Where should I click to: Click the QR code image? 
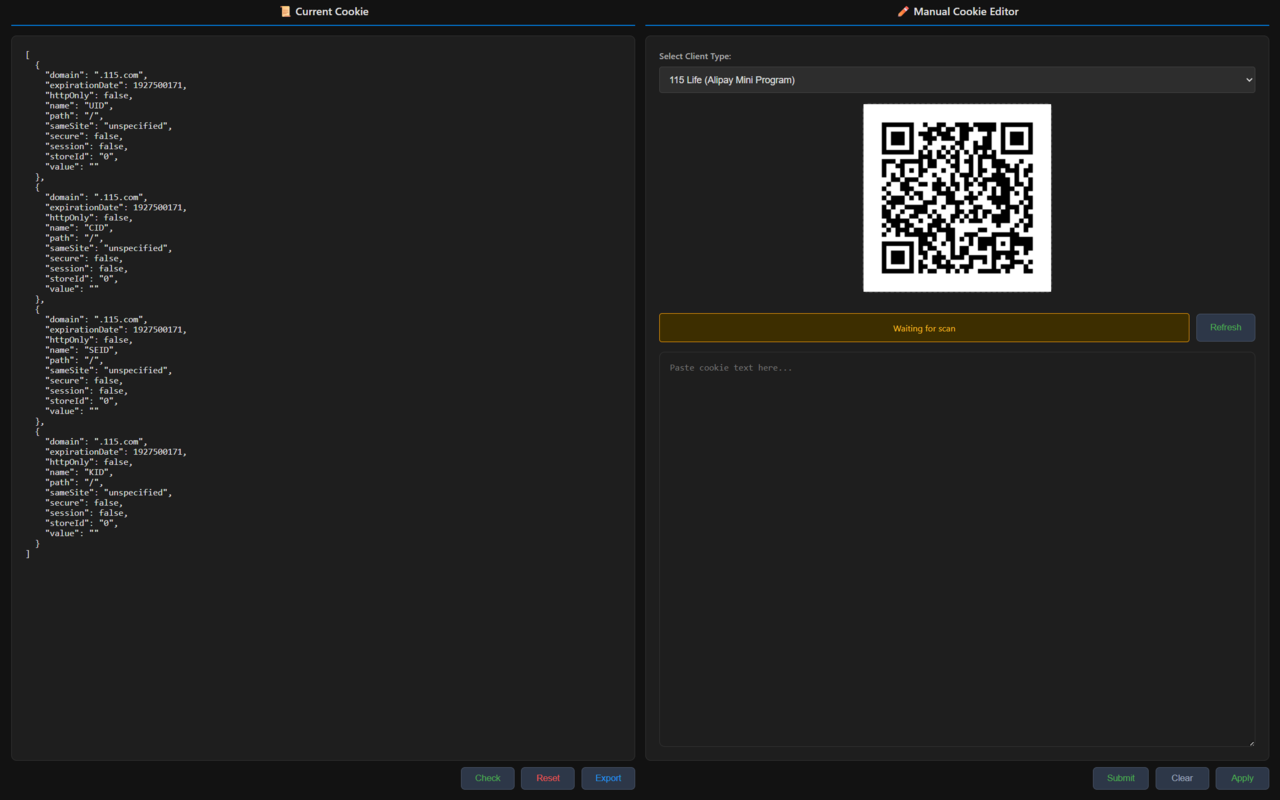pyautogui.click(x=956, y=197)
